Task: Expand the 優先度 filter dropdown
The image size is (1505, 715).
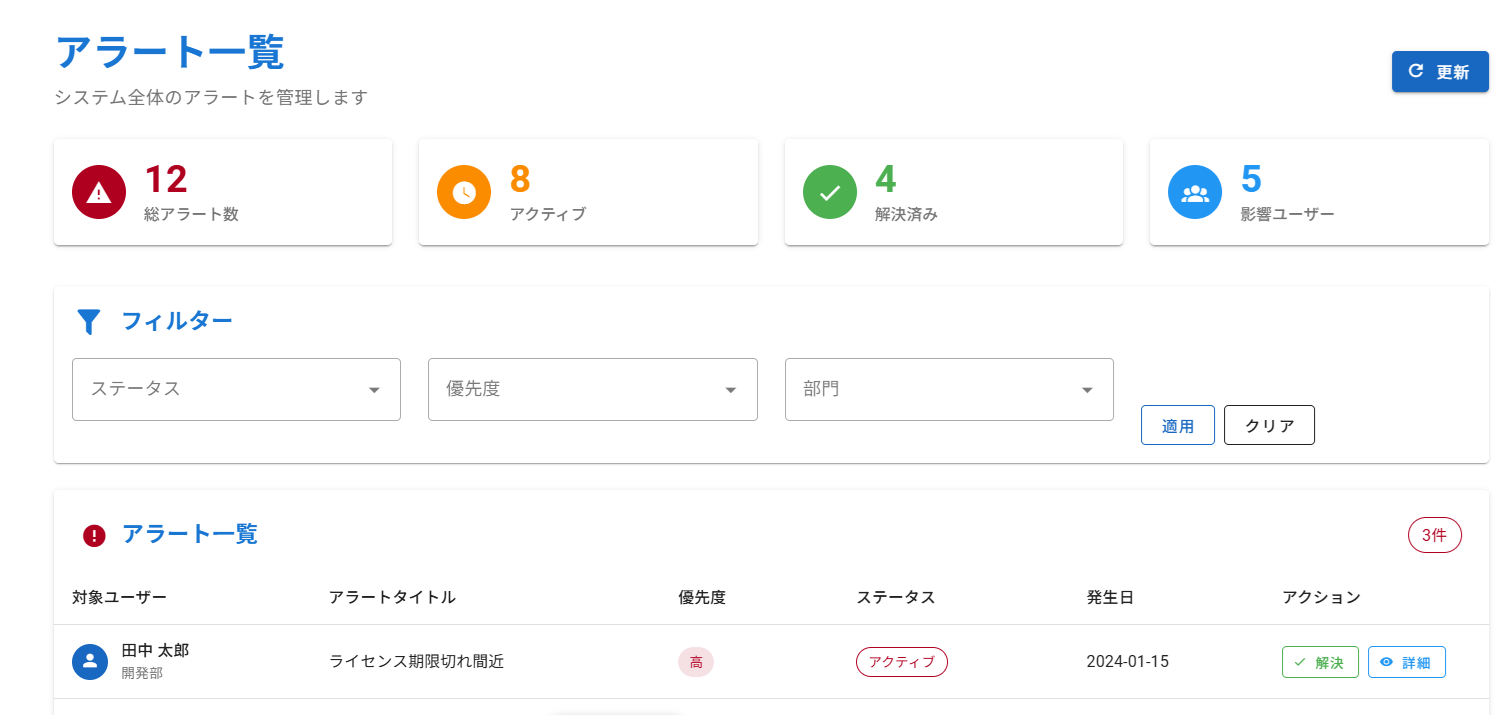Action: [592, 389]
